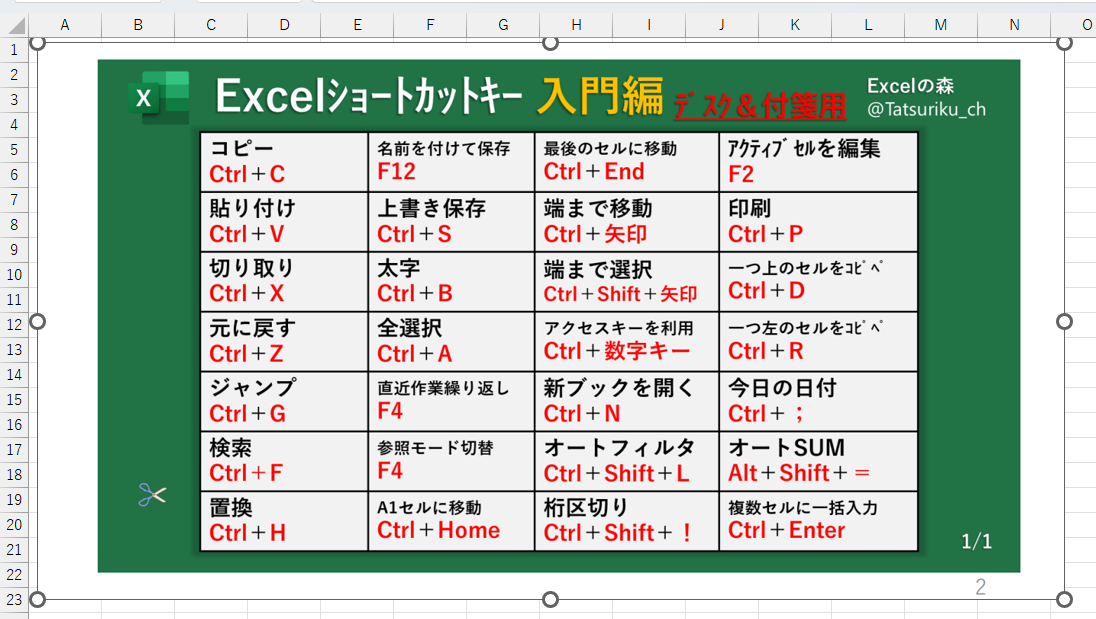Click the picture's top-center sizing handle

pos(551,43)
